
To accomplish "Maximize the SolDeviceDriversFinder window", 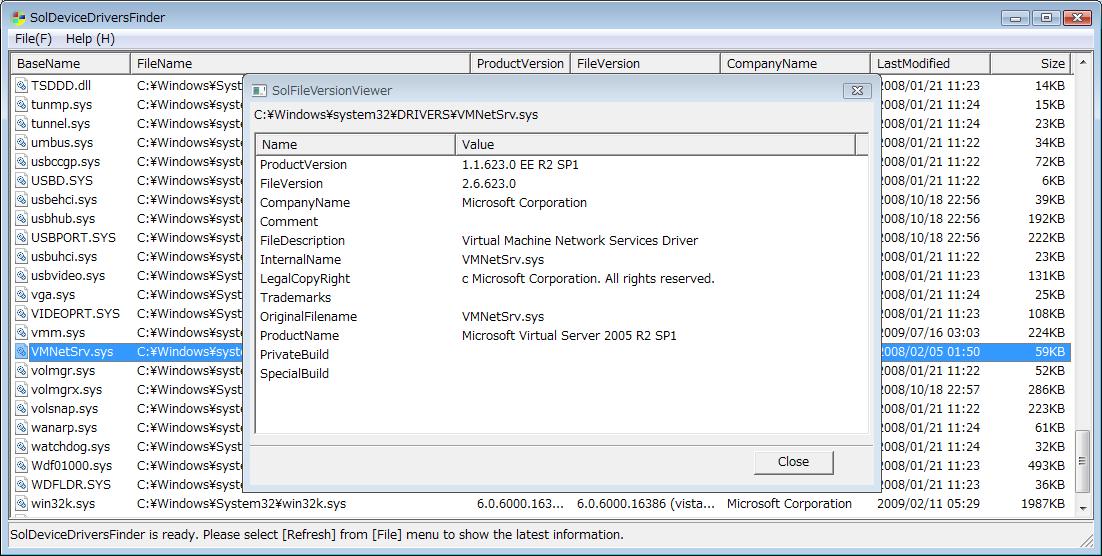I will pos(1046,18).
